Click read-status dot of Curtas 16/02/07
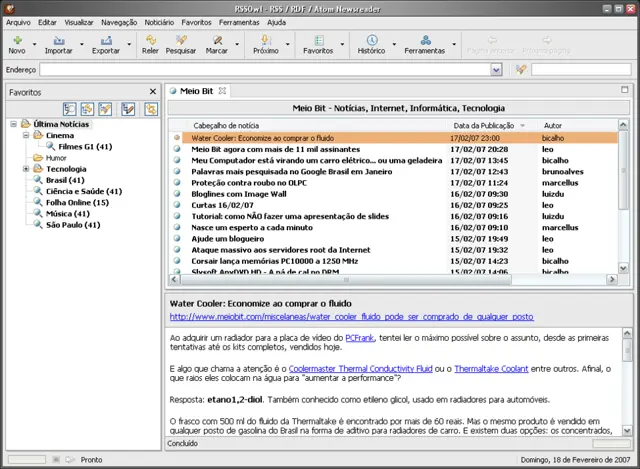The width and height of the screenshot is (640, 469). click(177, 205)
